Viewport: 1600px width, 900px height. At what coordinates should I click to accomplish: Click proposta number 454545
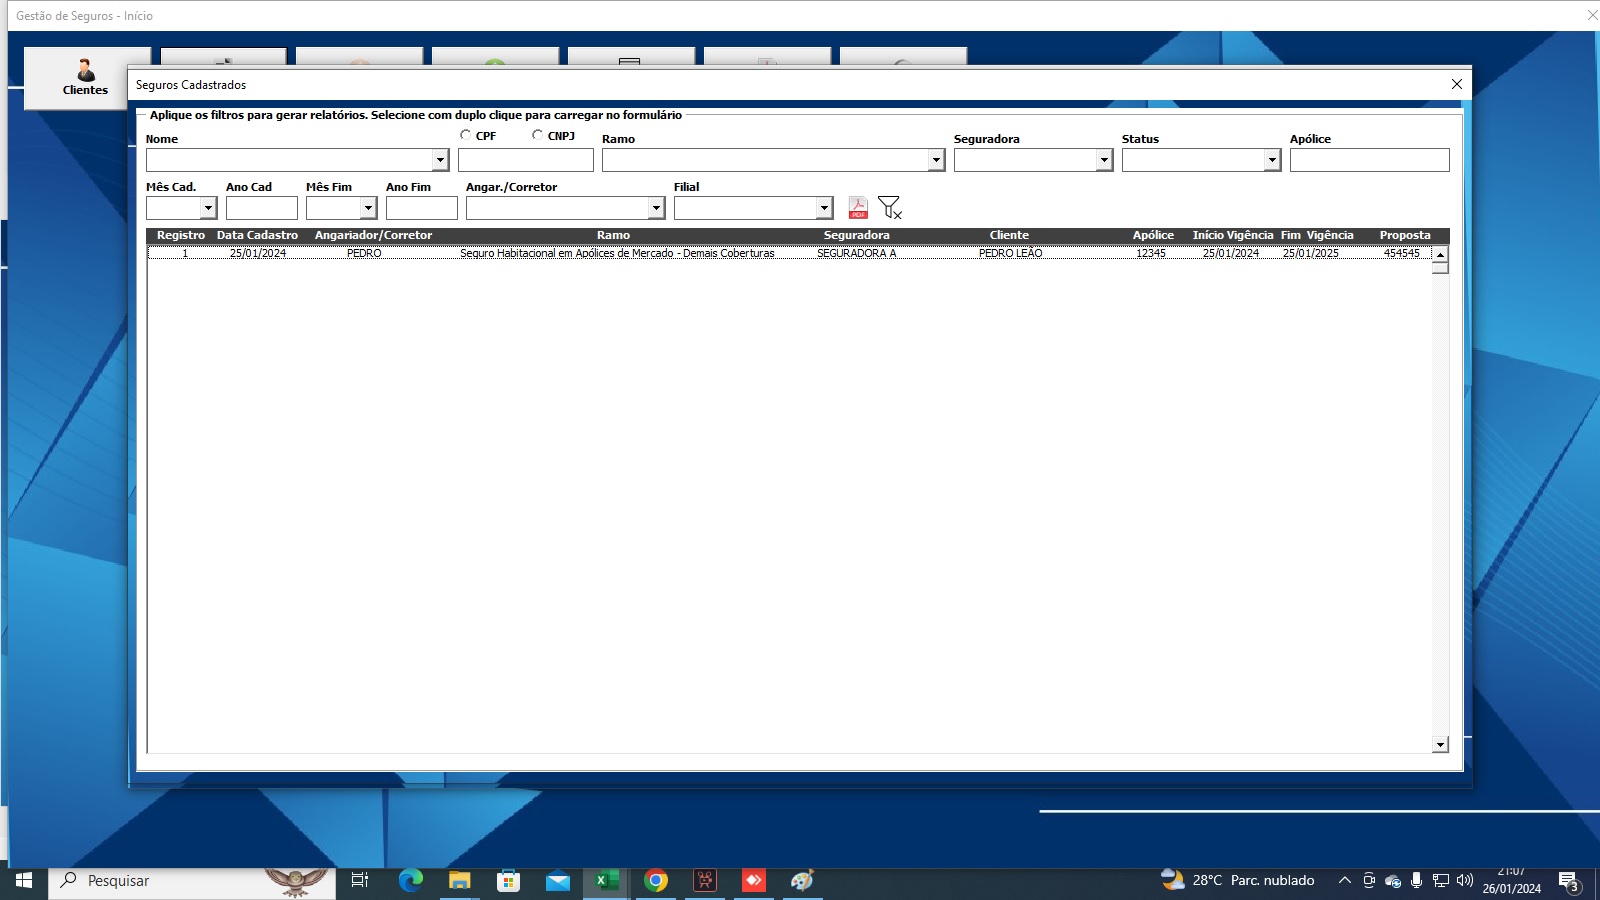[1401, 253]
